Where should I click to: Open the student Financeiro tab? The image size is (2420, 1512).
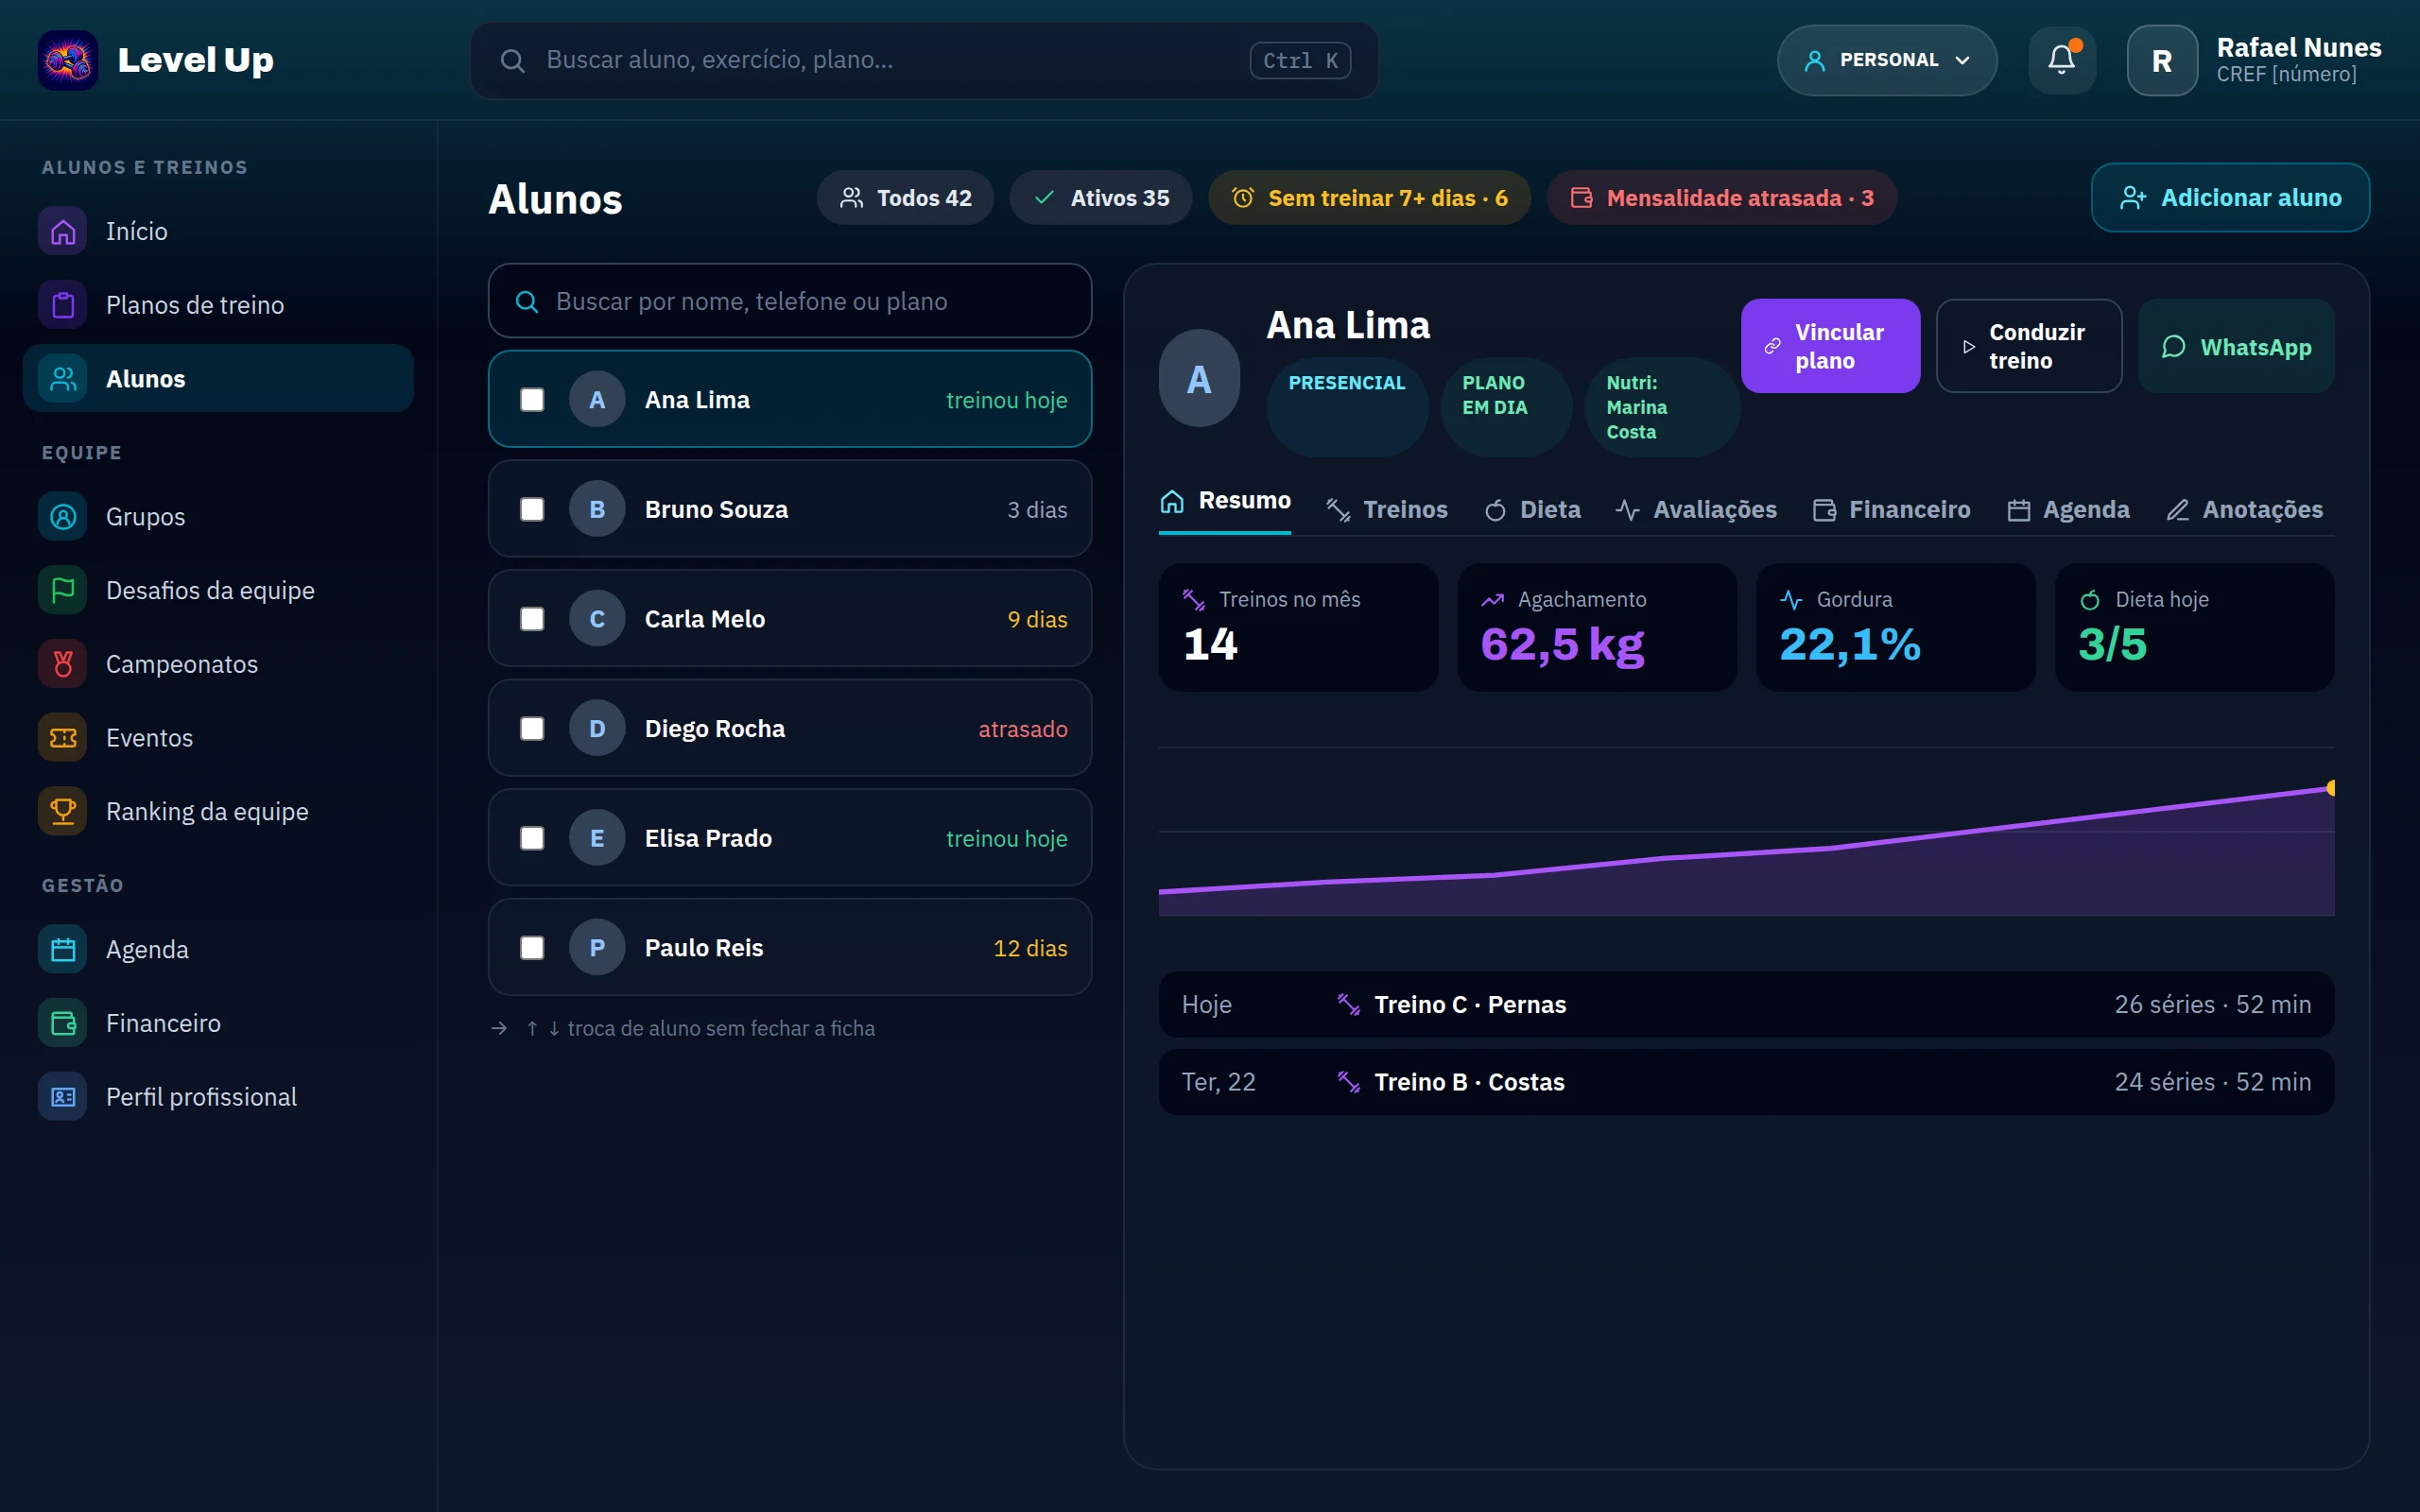pyautogui.click(x=1891, y=510)
